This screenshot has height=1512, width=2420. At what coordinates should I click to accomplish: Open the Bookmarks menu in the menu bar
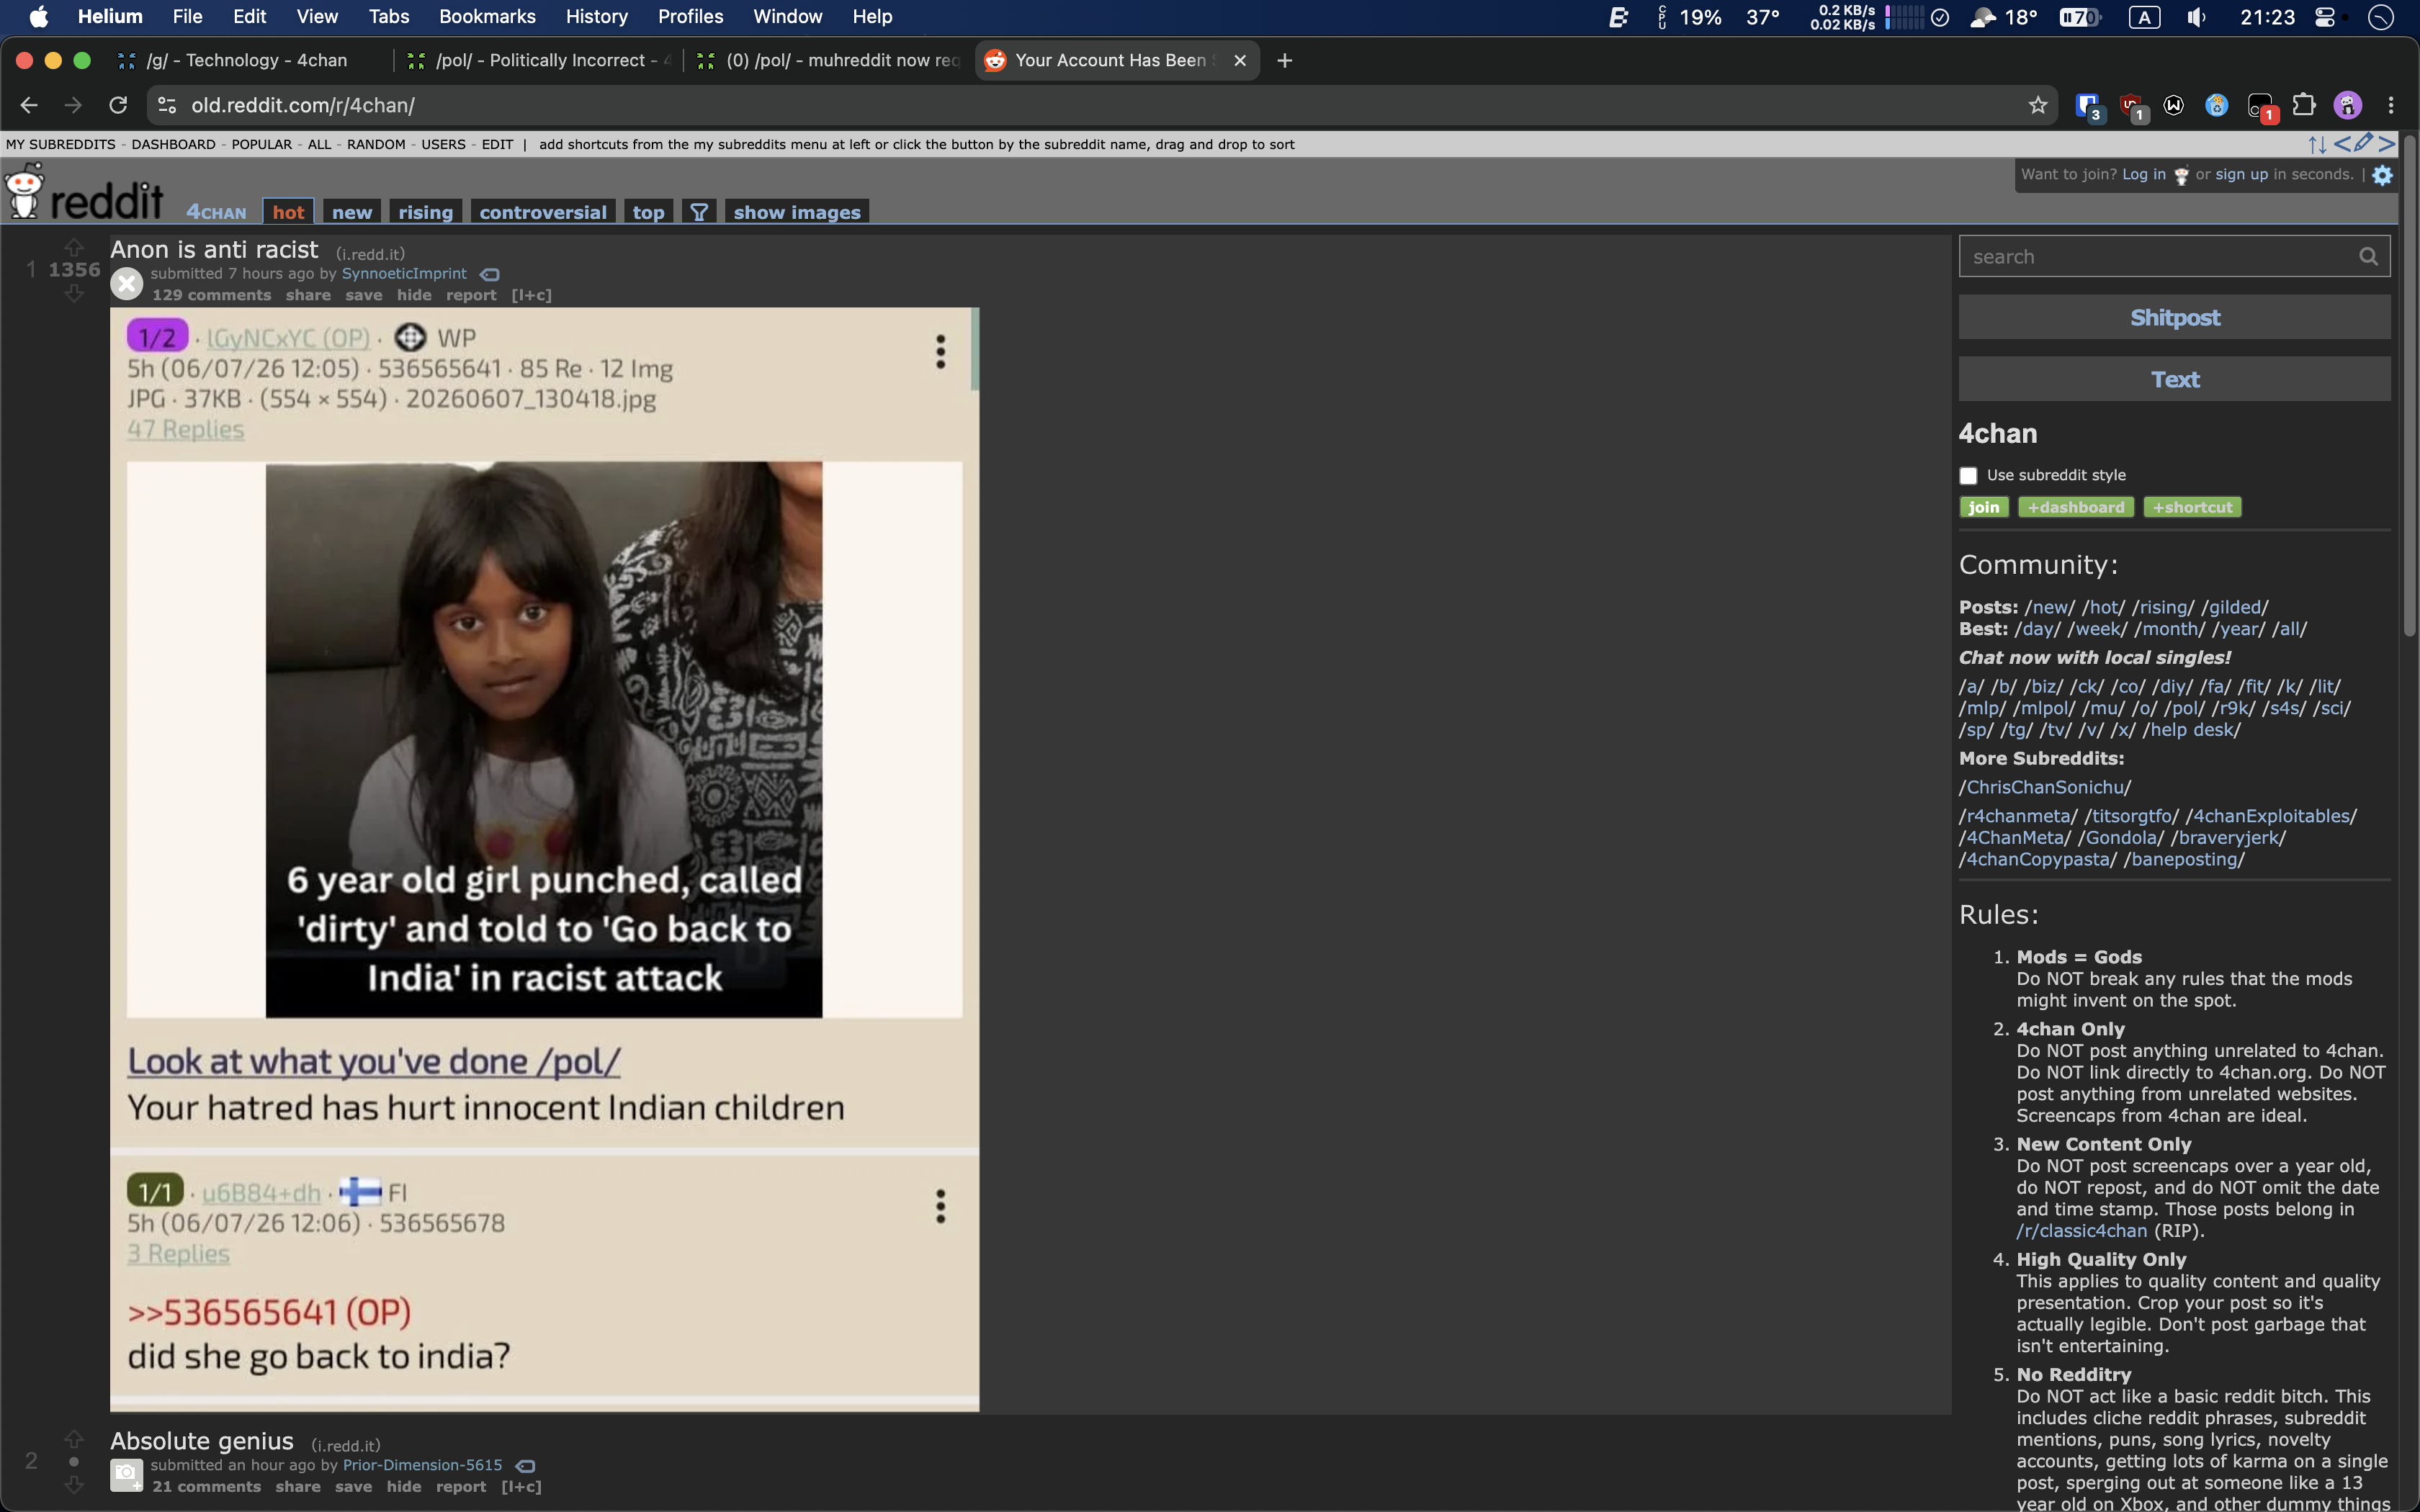(x=487, y=17)
